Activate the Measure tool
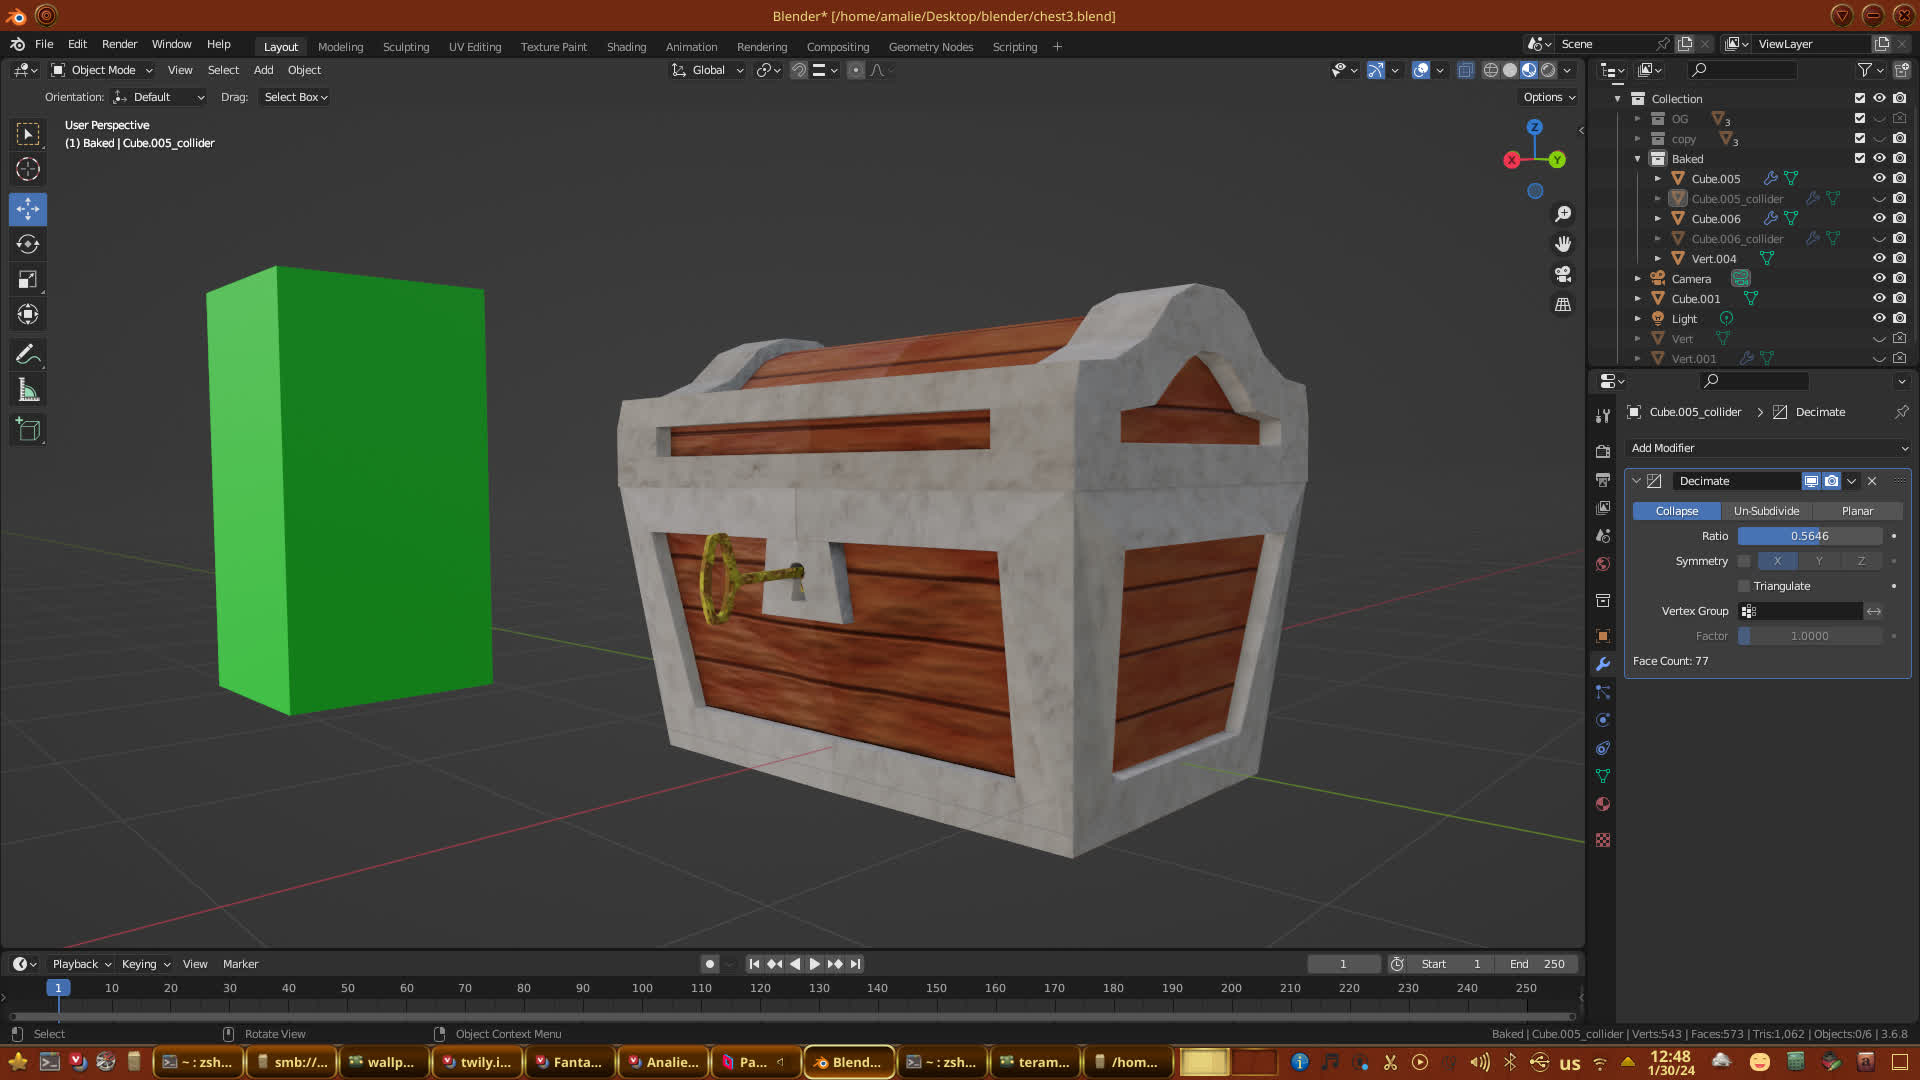Screen dimensions: 1920x1080 [x=28, y=391]
